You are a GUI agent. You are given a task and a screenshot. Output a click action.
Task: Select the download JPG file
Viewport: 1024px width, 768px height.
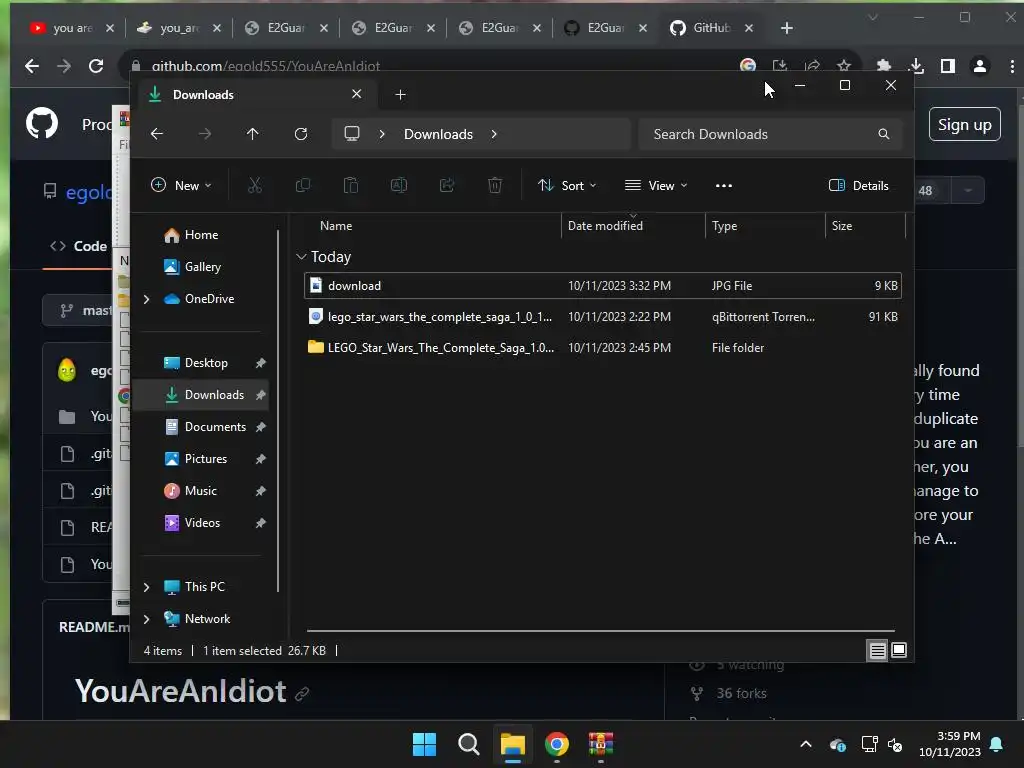point(603,286)
